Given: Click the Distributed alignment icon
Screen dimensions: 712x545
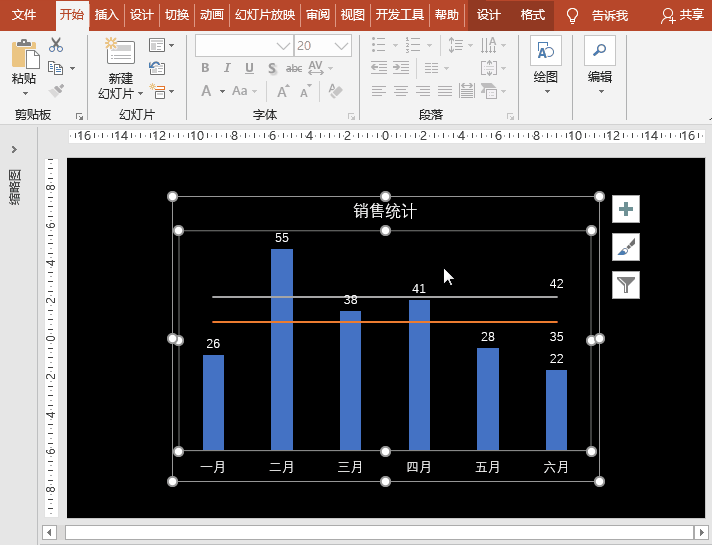Looking at the screenshot, I should [x=467, y=91].
